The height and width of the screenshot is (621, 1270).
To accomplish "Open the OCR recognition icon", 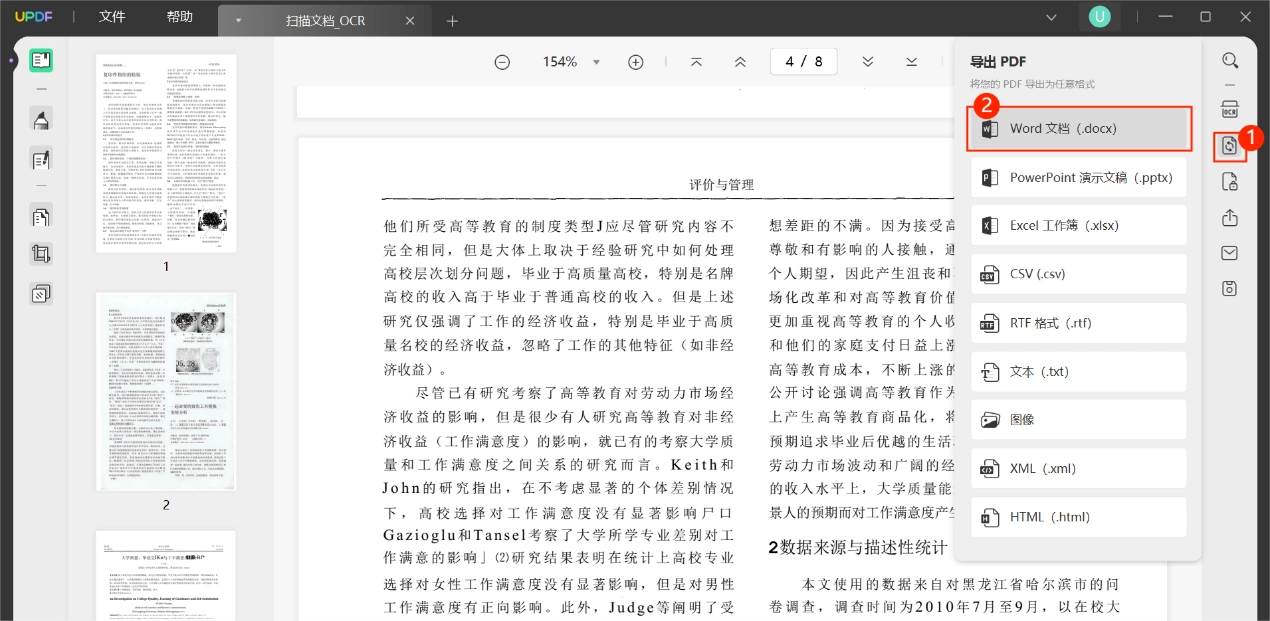I will coord(1230,110).
